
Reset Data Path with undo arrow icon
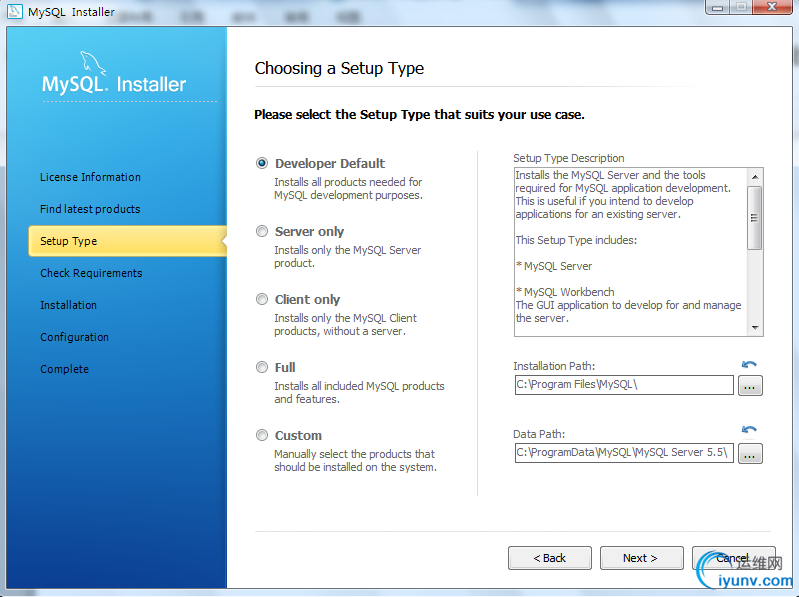(x=749, y=429)
